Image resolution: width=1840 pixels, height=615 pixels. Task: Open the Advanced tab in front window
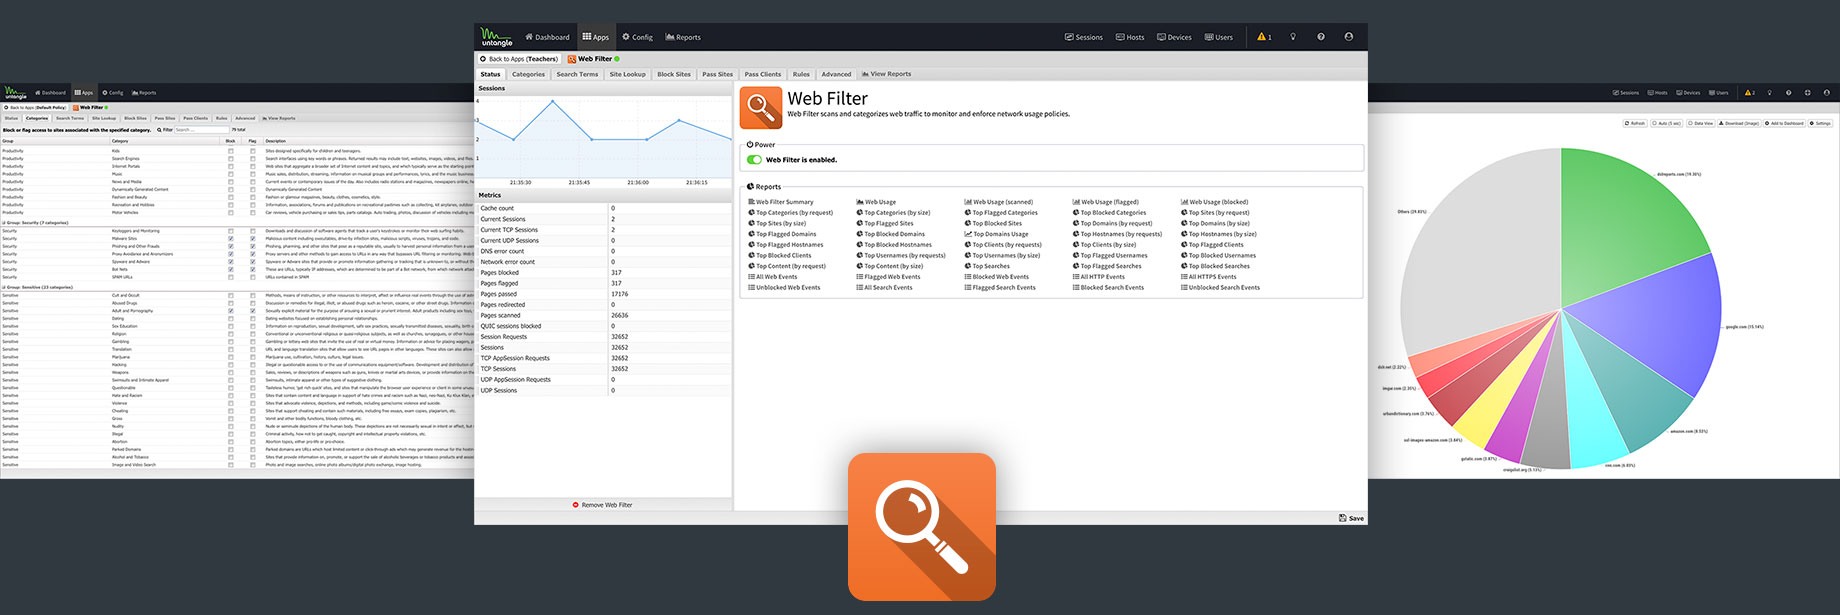tap(836, 74)
